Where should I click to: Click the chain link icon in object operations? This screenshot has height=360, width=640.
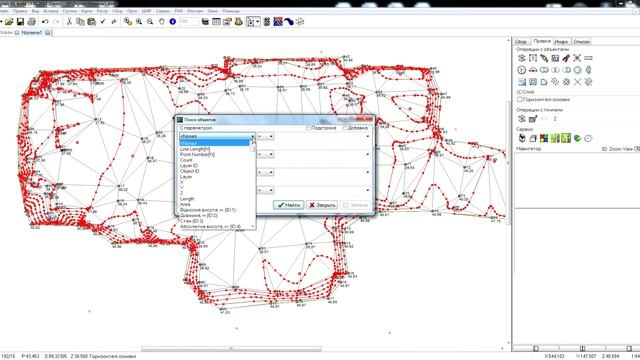(588, 70)
